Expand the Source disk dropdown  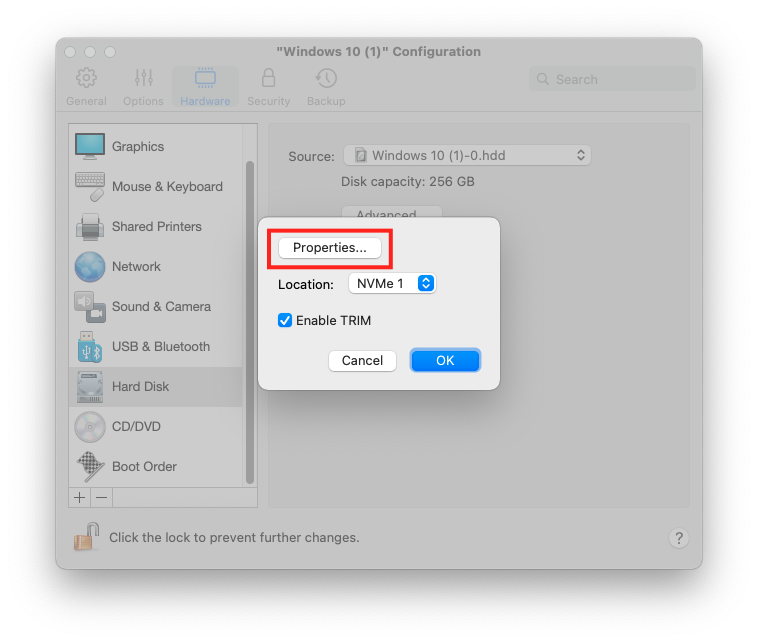(467, 156)
